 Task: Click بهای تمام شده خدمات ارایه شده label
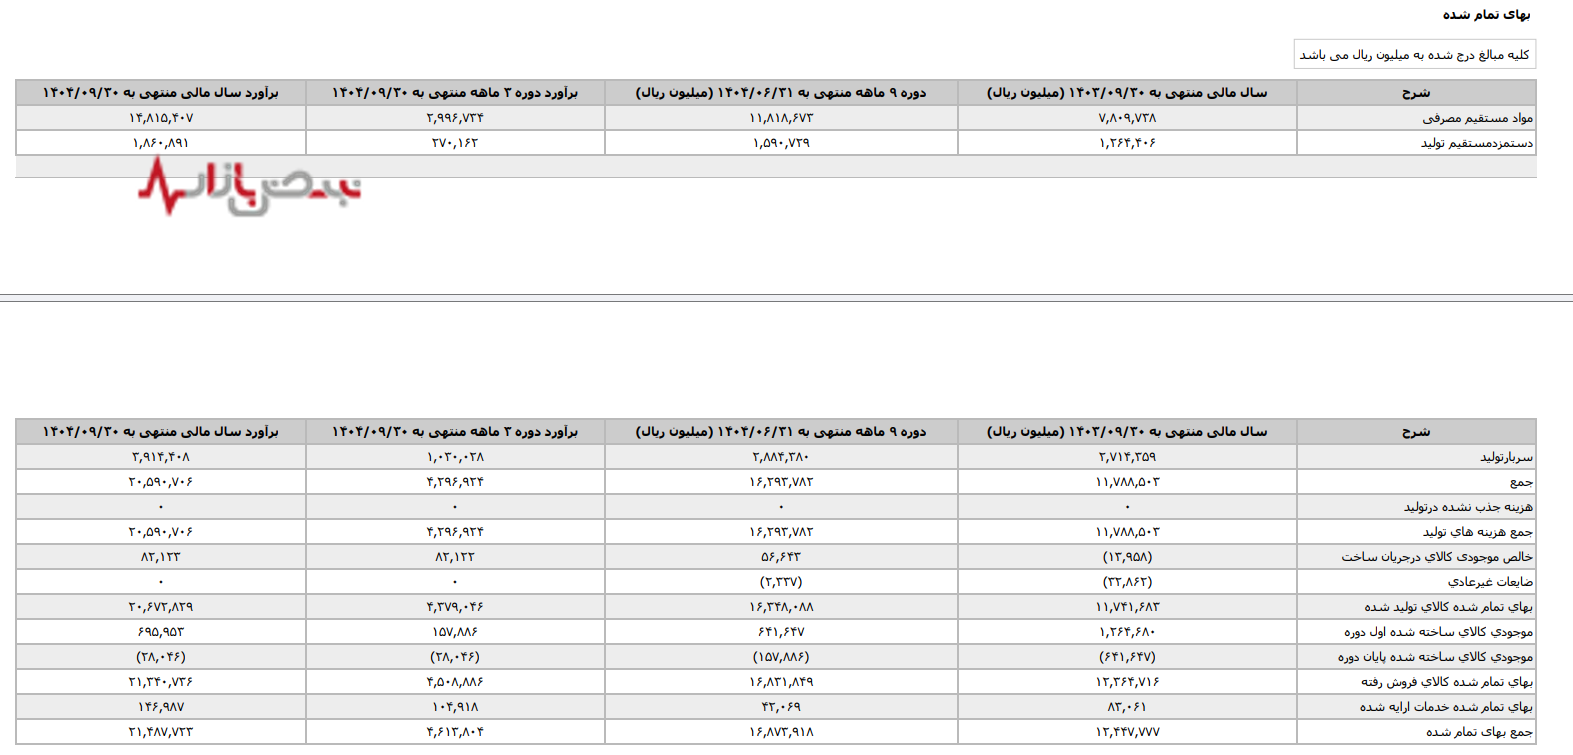[1445, 707]
